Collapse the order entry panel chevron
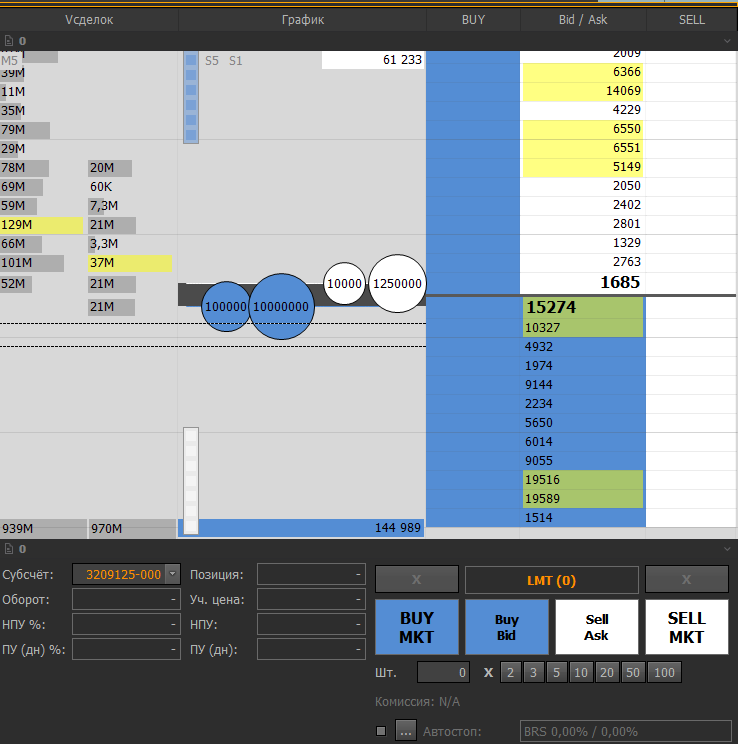738x744 pixels. (x=728, y=549)
